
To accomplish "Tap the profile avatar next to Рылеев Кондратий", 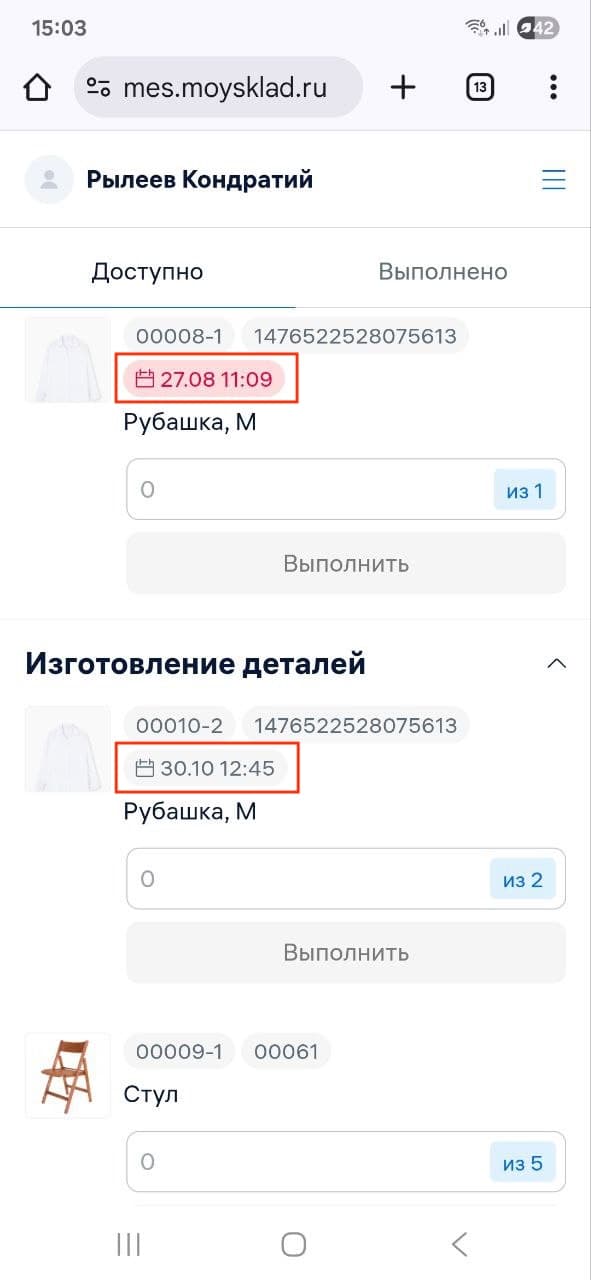I will [x=48, y=178].
